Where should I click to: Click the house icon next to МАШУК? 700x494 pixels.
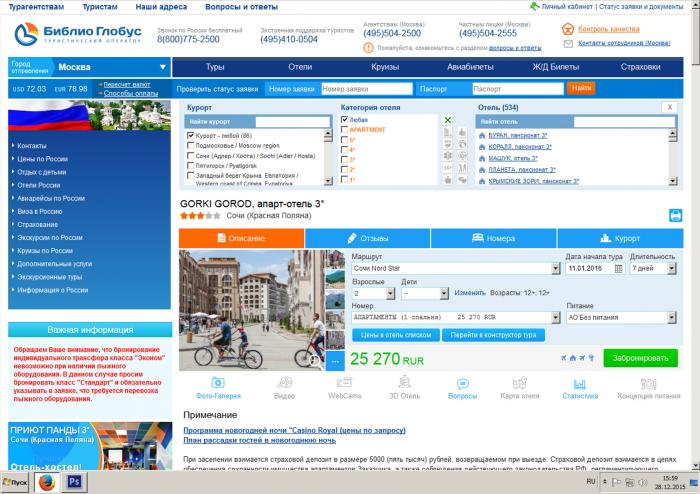tap(482, 158)
